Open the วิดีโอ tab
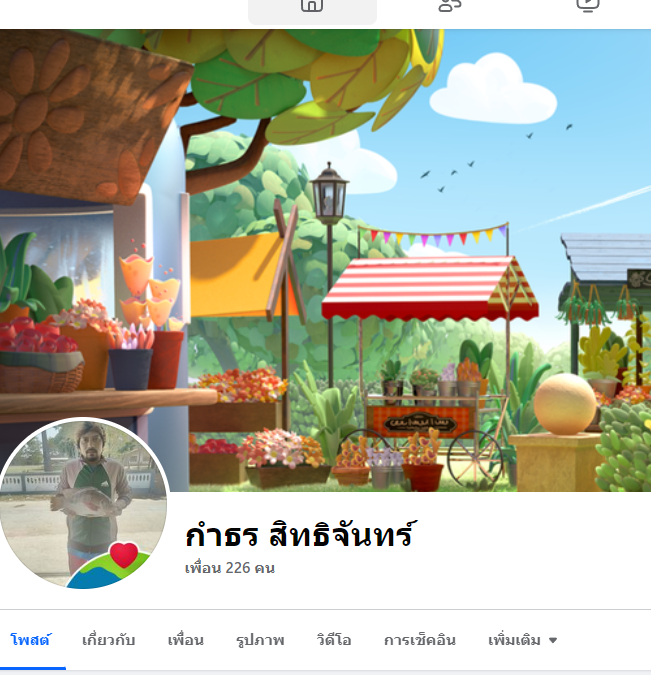Viewport: 651px width, 675px height. (x=334, y=640)
